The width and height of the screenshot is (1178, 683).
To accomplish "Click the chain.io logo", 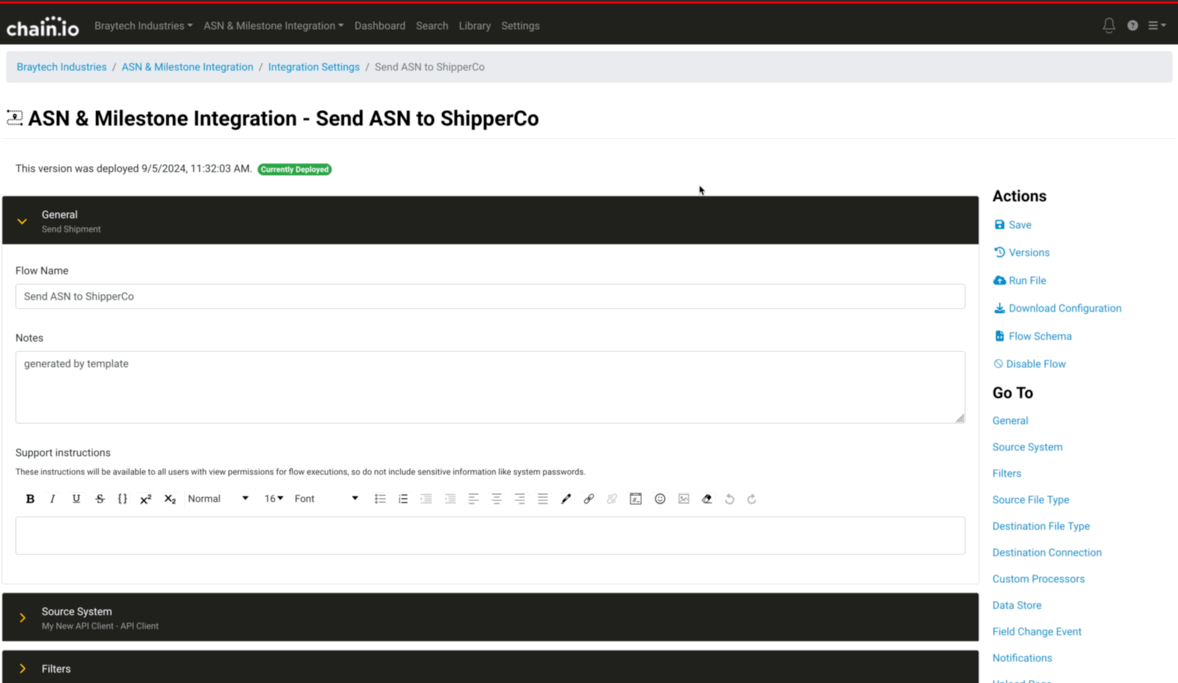I will tap(43, 26).
